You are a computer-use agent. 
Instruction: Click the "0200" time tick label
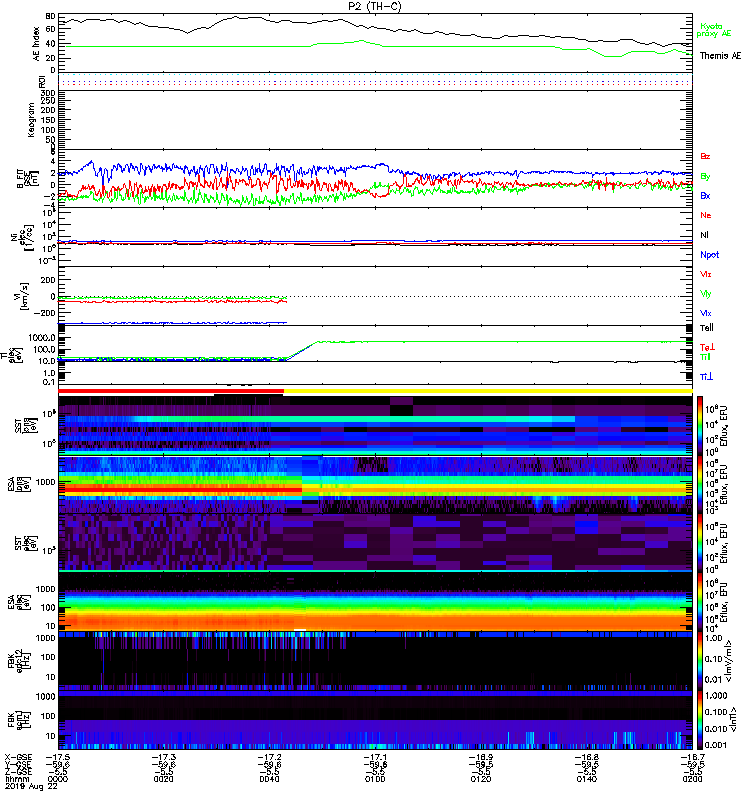[x=692, y=779]
